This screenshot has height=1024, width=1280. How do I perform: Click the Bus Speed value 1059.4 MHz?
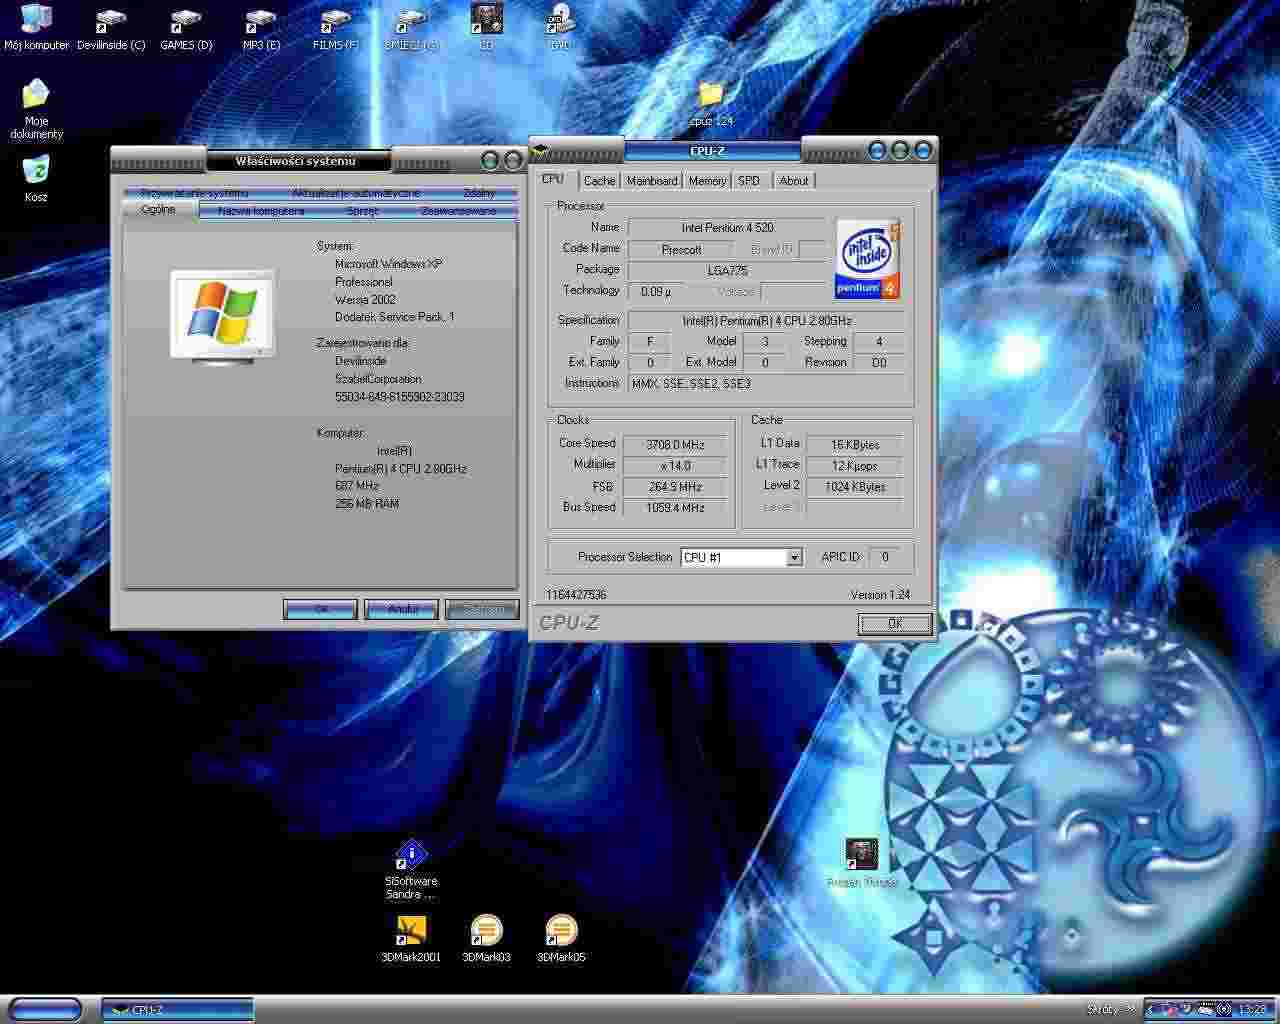675,508
